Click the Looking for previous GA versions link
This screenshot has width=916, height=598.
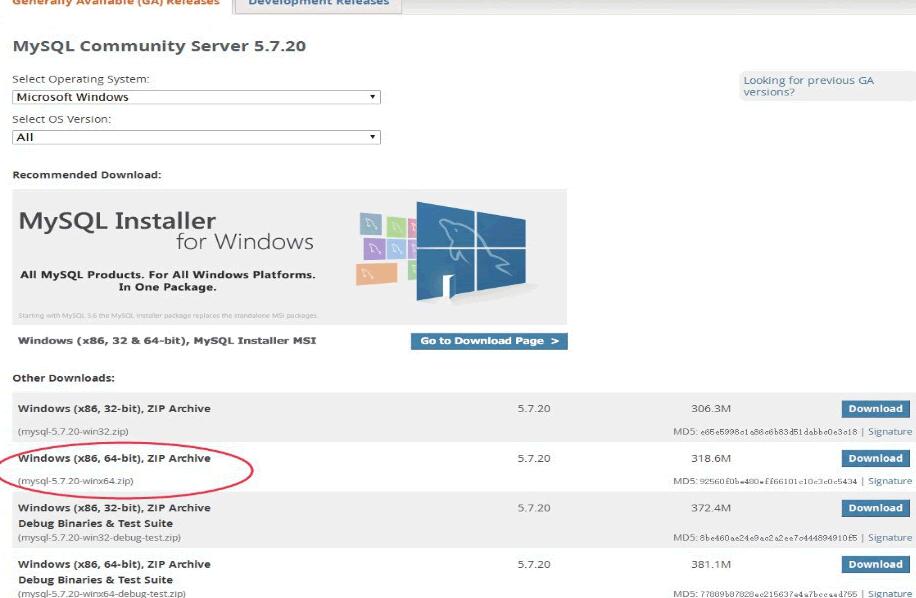pos(808,86)
